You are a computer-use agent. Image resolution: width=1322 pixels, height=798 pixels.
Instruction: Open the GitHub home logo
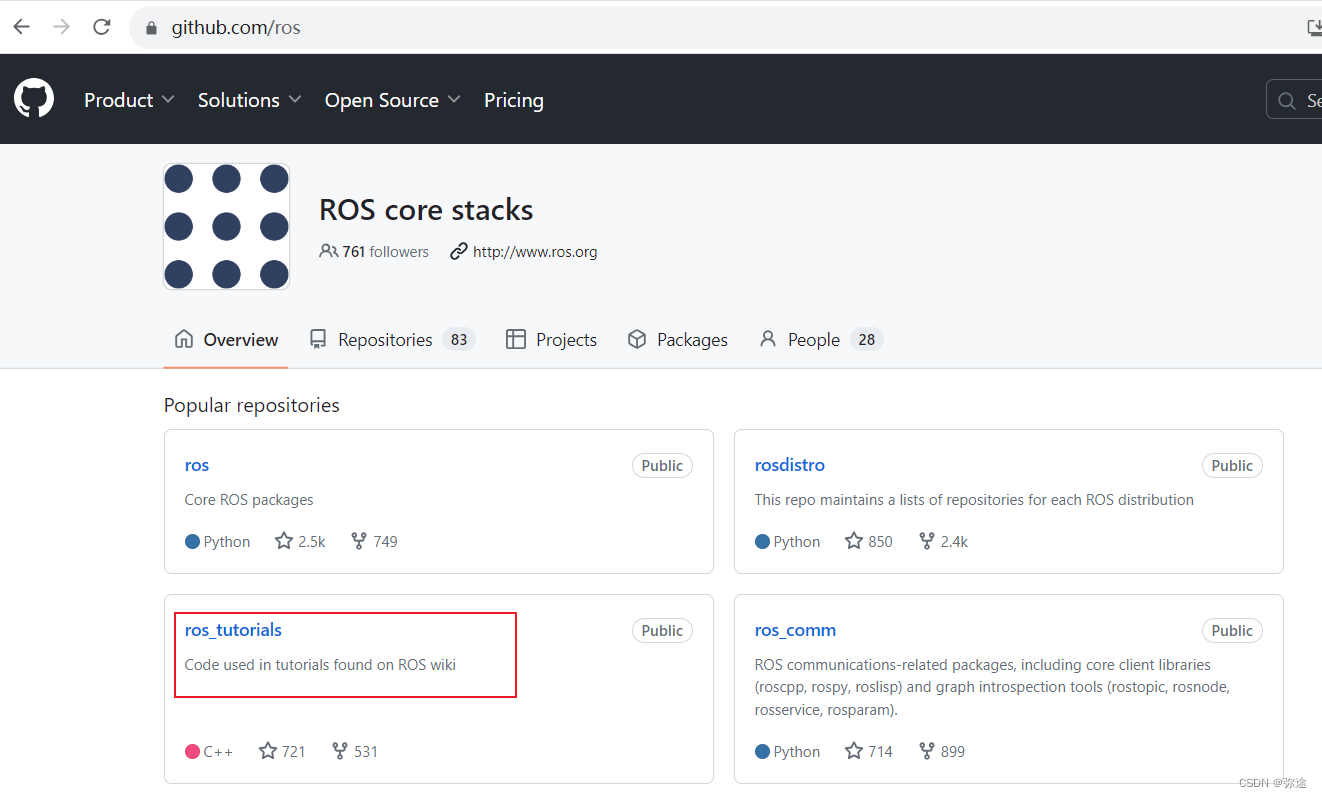coord(34,99)
